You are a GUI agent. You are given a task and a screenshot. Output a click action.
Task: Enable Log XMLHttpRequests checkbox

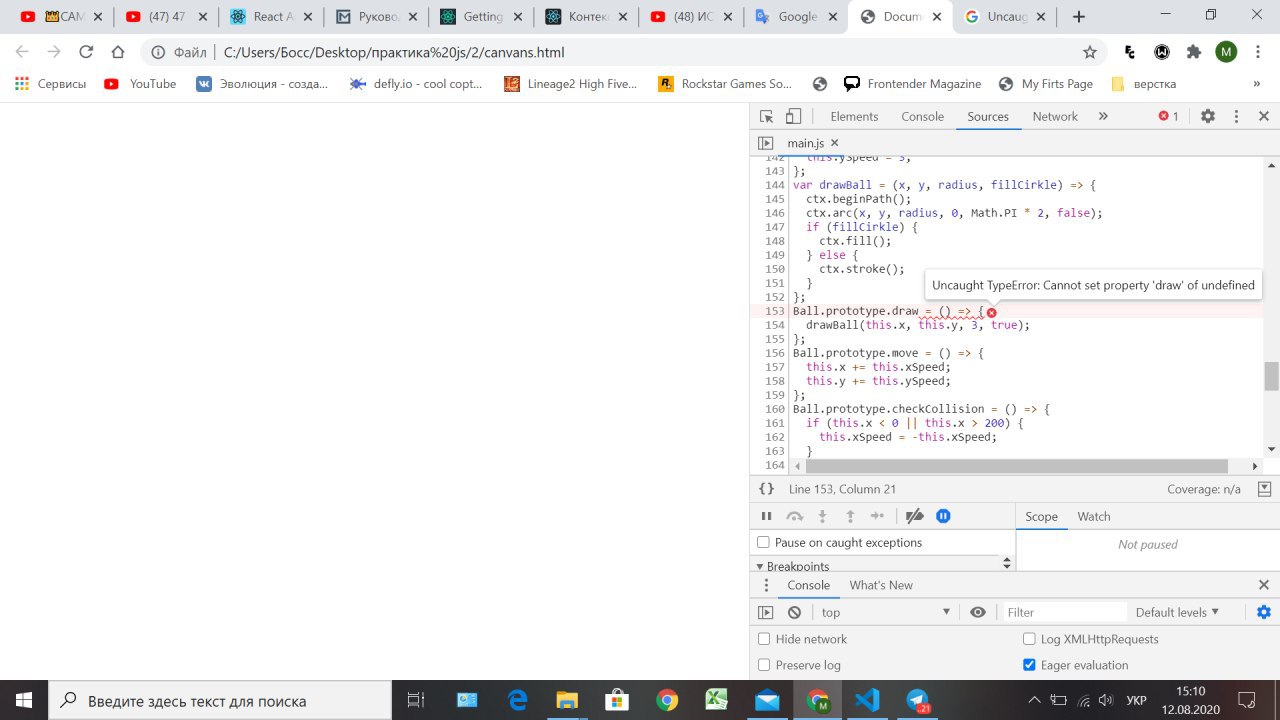(1029, 639)
